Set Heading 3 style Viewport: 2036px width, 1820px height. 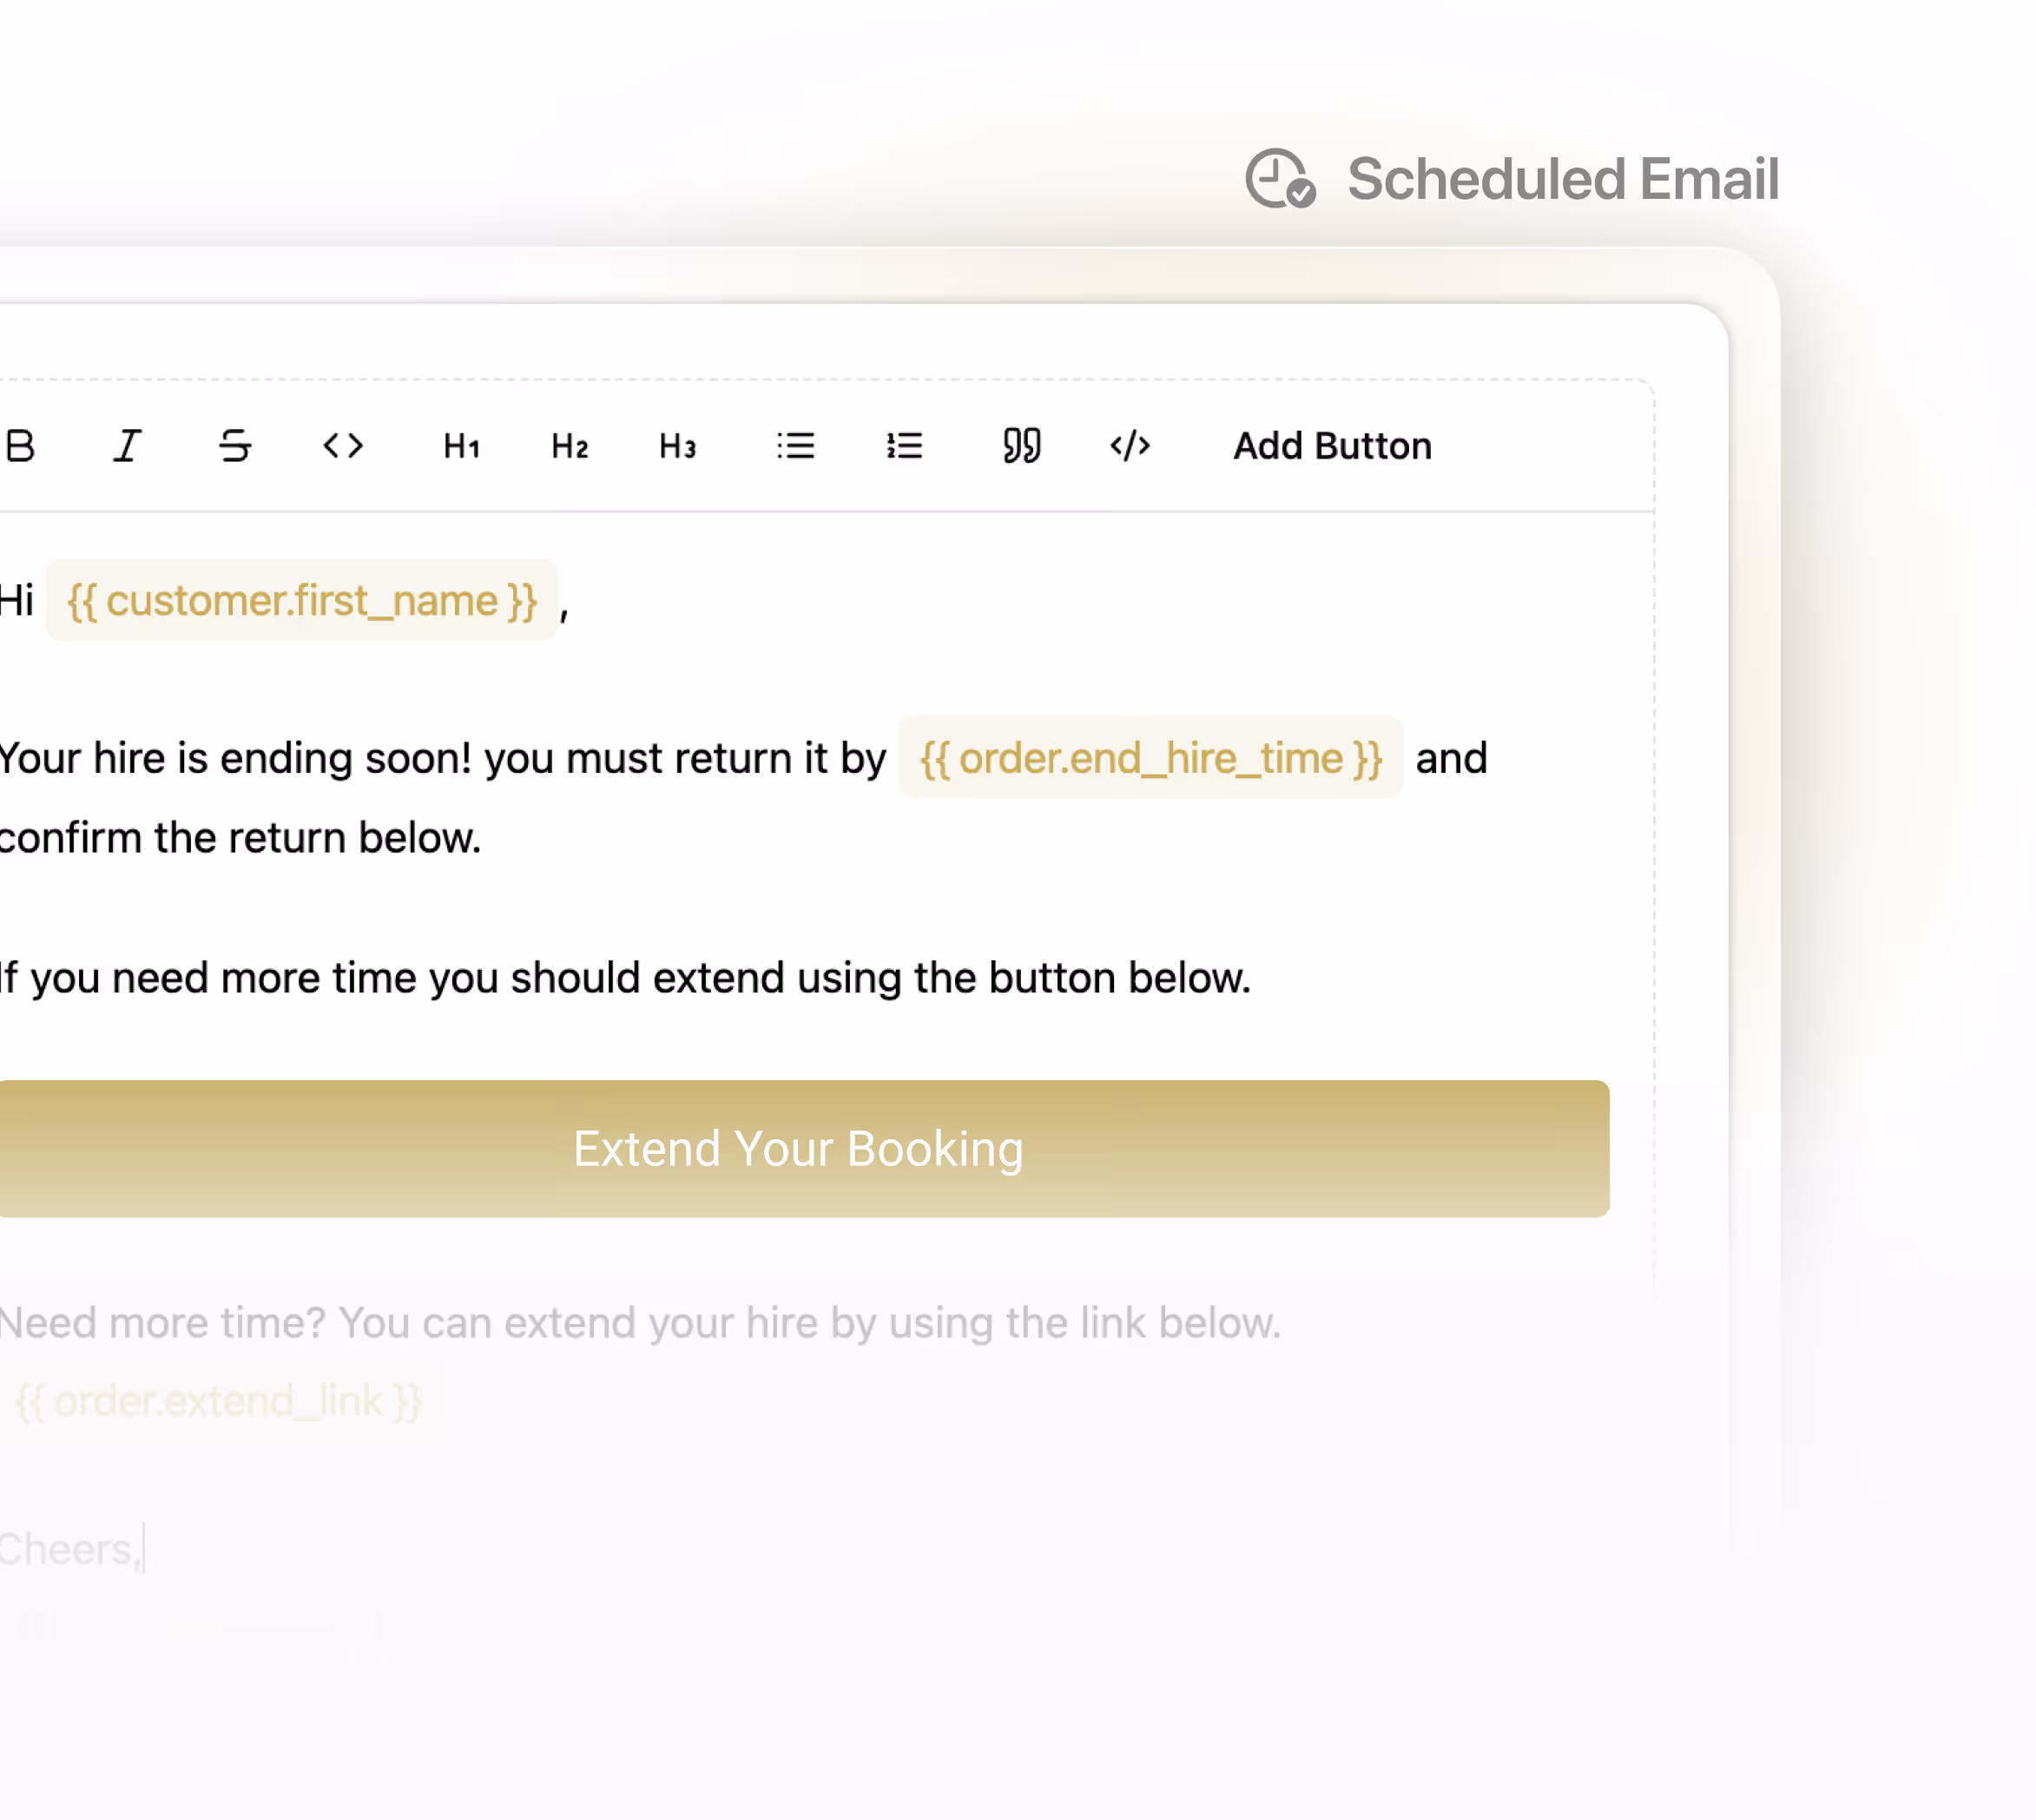pos(678,446)
